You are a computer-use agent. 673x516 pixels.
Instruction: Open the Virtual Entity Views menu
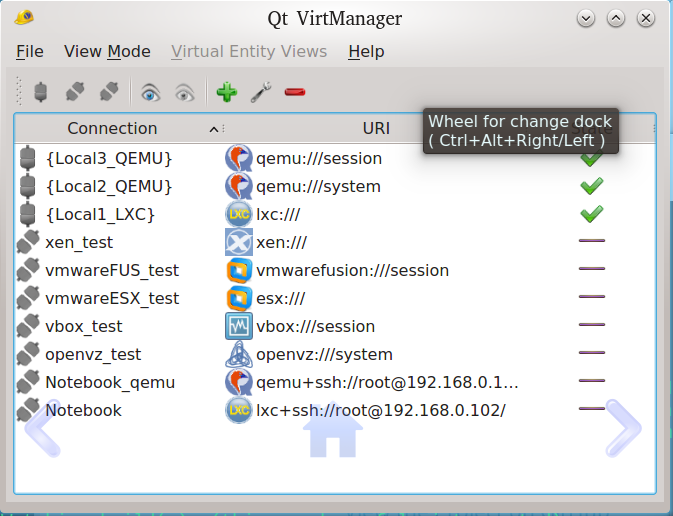click(x=249, y=52)
